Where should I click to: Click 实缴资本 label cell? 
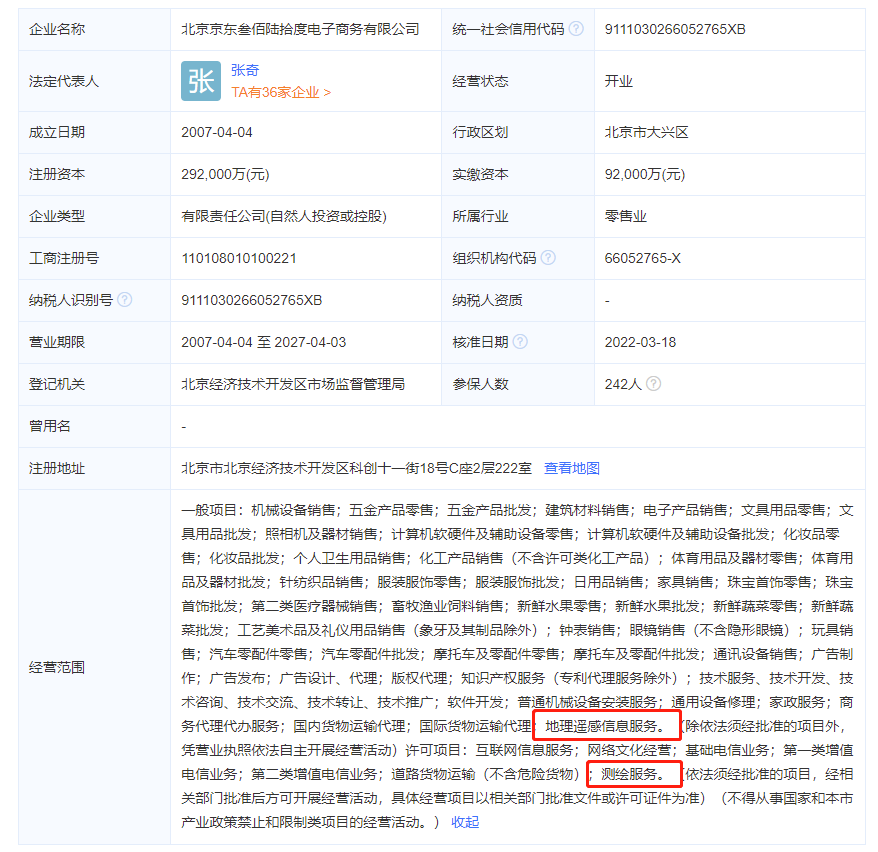pos(518,174)
